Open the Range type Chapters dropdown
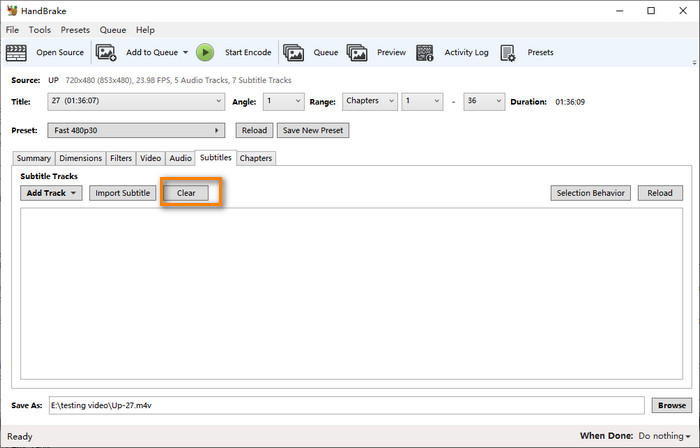This screenshot has width=700, height=448. [x=370, y=101]
